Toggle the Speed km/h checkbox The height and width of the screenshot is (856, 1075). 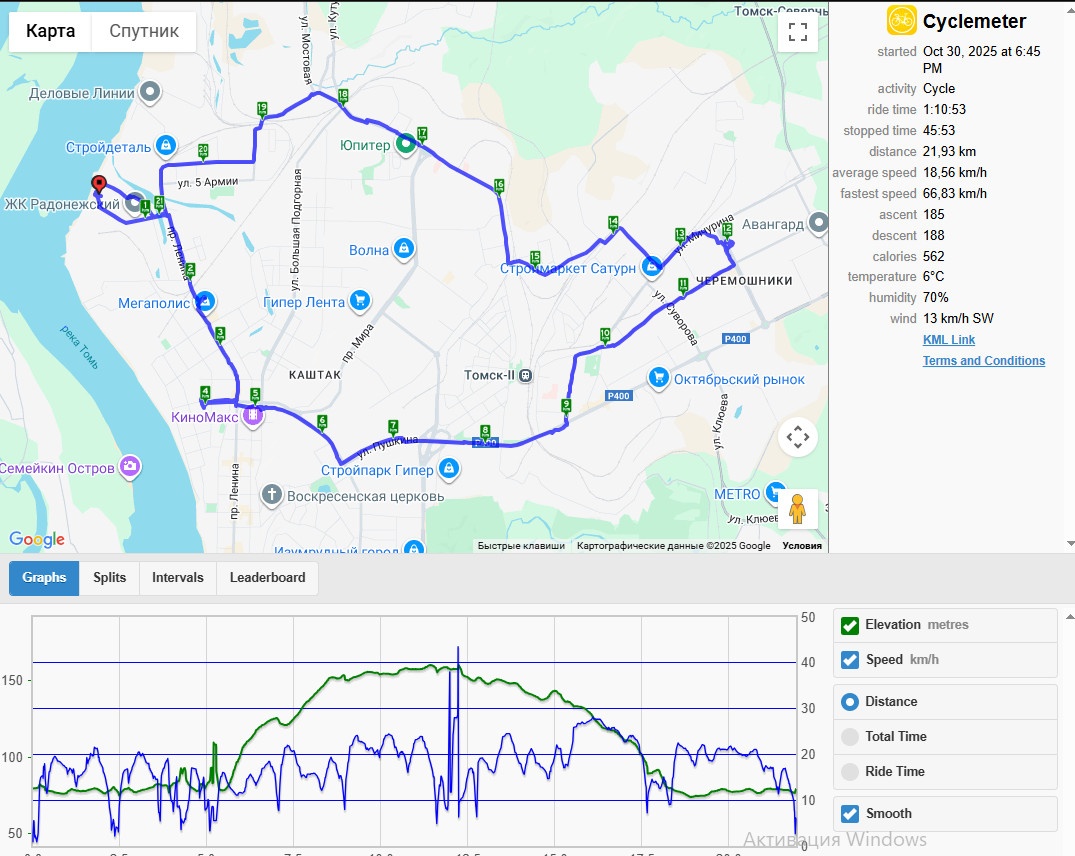[x=849, y=660]
